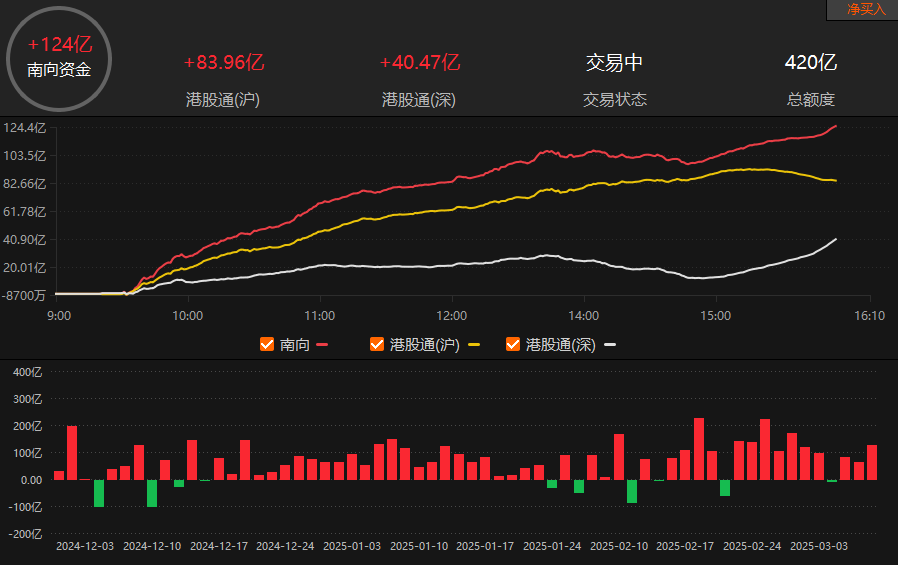
Task: Toggle the 港股通(沪) series checkbox
Action: point(377,344)
